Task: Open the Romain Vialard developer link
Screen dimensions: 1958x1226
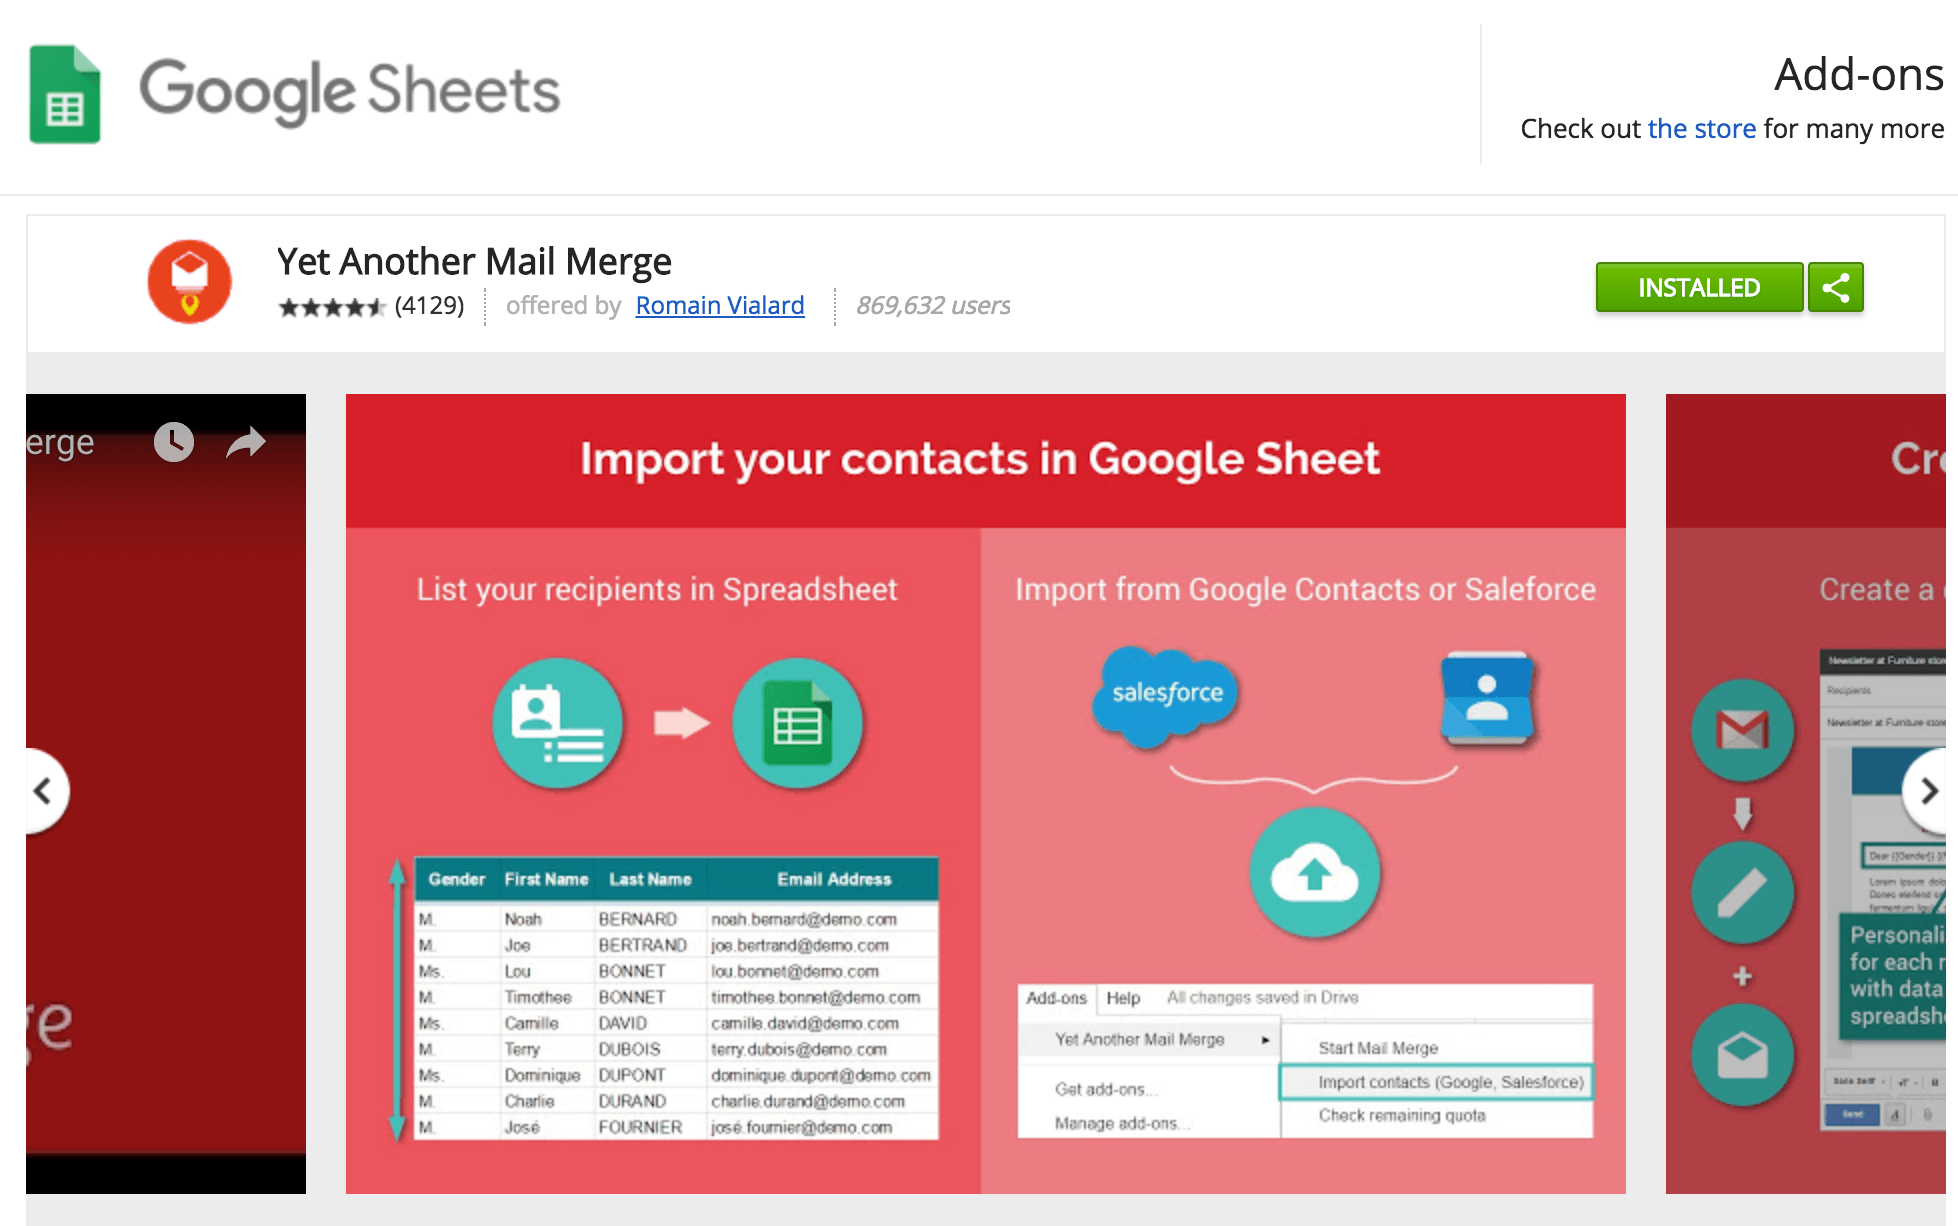Action: (720, 305)
